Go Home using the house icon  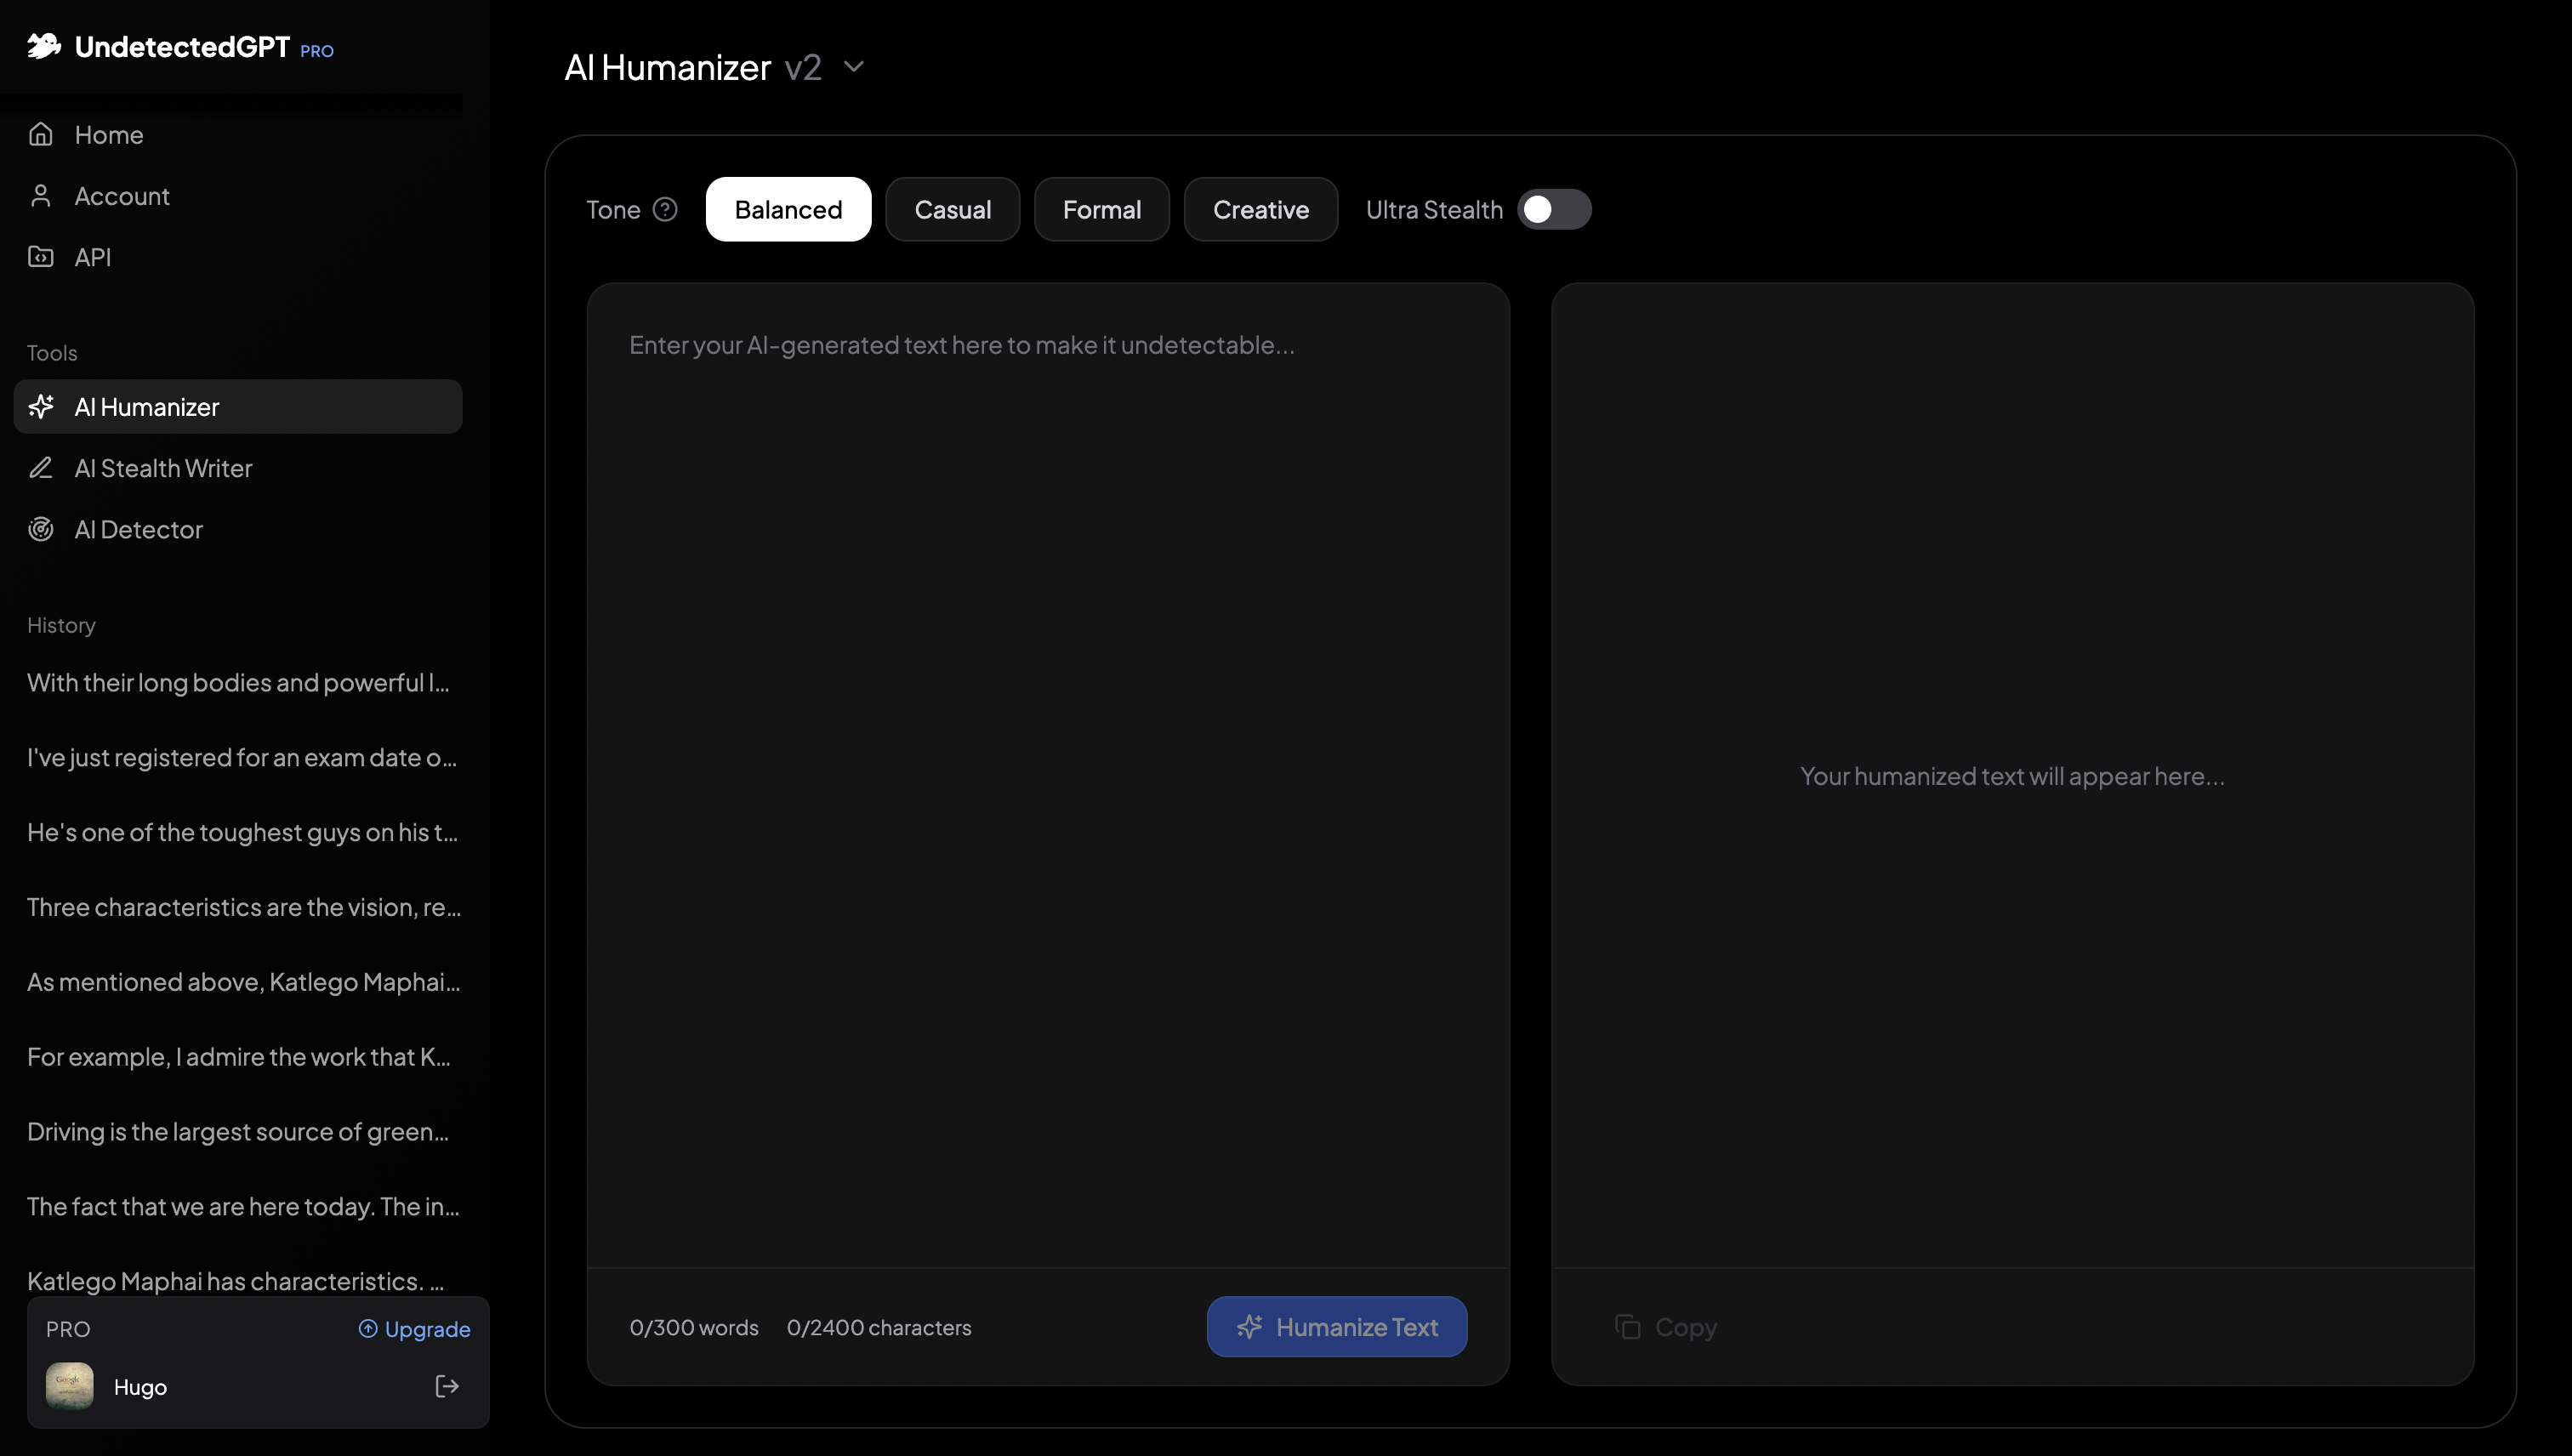(41, 134)
